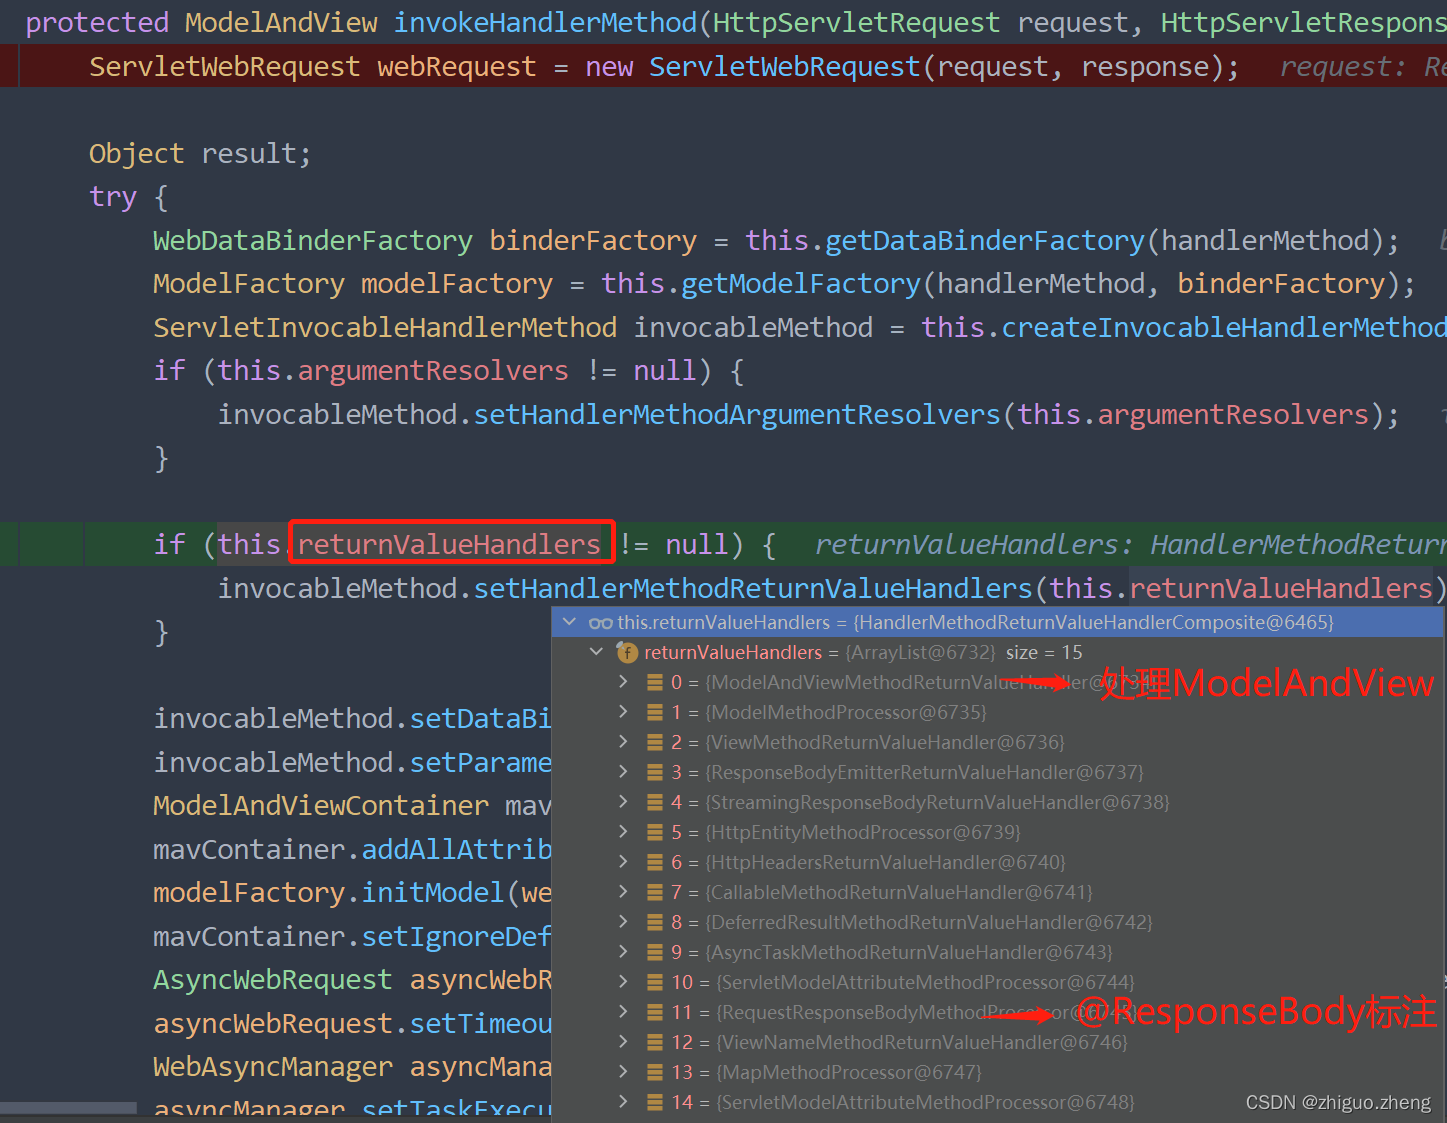Click the getModelFactory method call
This screenshot has height=1123, width=1447.
[800, 284]
